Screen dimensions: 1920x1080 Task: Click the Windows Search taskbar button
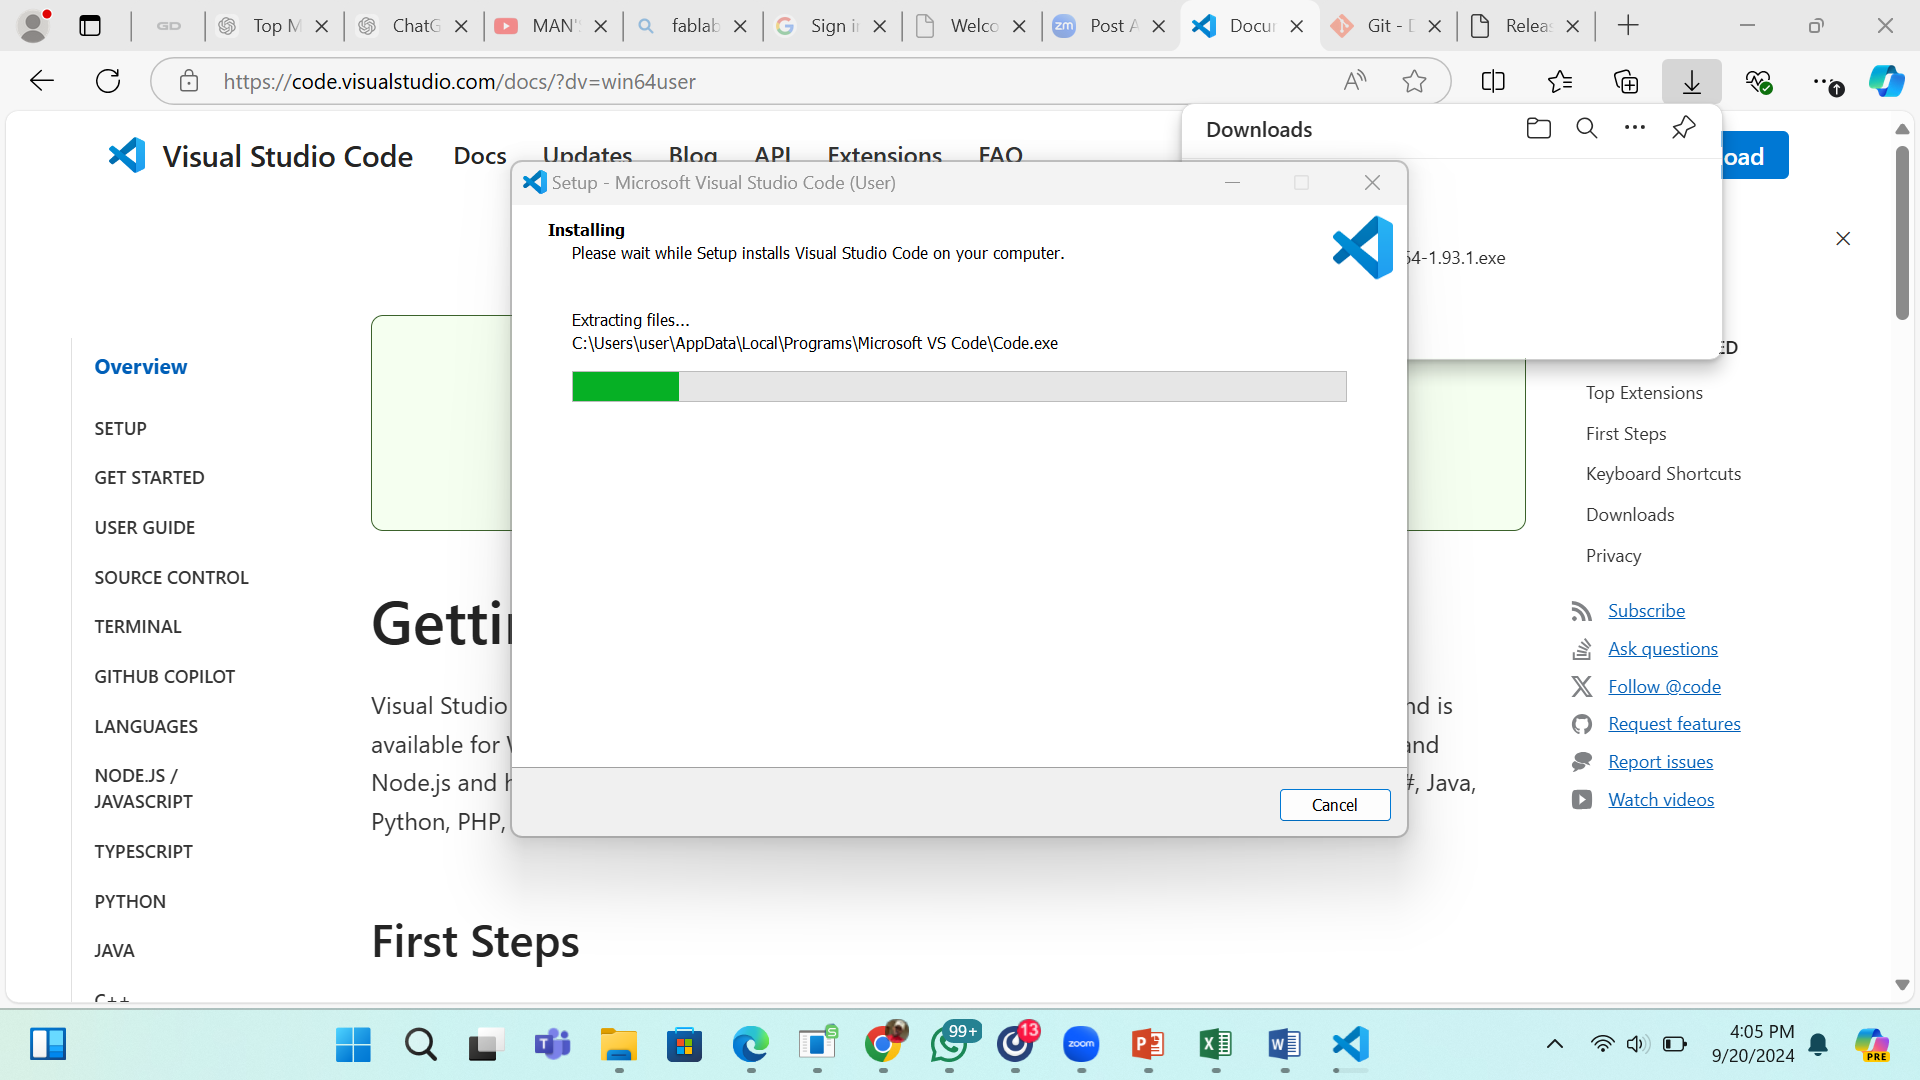(419, 1043)
